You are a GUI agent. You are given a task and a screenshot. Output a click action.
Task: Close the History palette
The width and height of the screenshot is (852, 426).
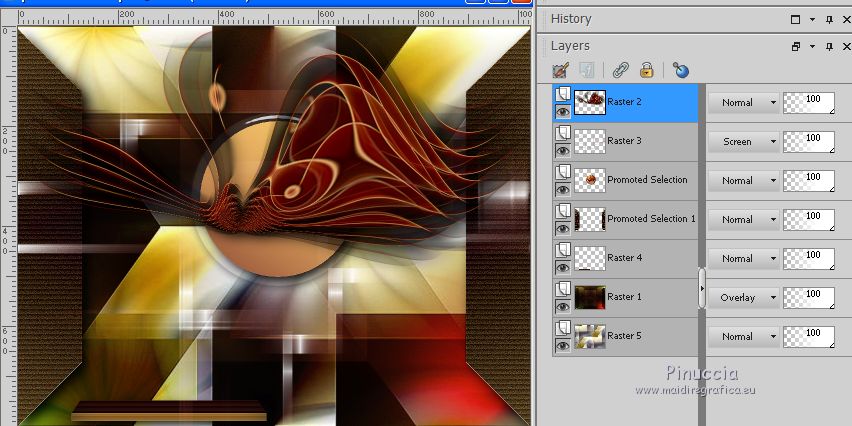[x=847, y=20]
